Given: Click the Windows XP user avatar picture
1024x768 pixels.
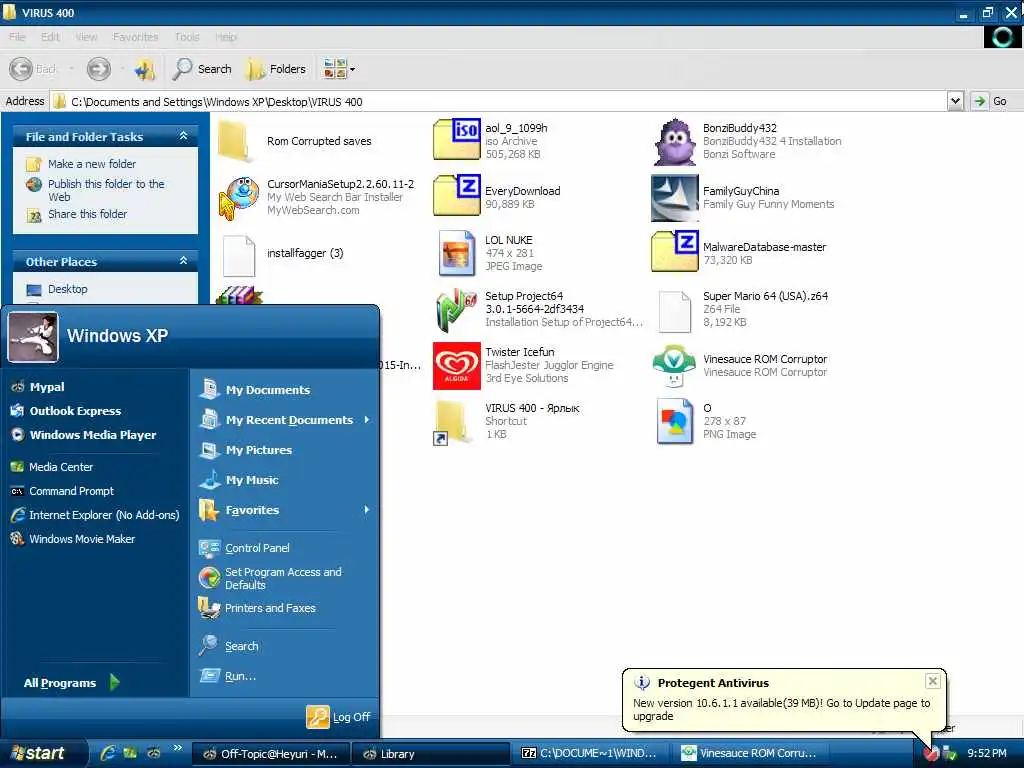Looking at the screenshot, I should tap(33, 336).
